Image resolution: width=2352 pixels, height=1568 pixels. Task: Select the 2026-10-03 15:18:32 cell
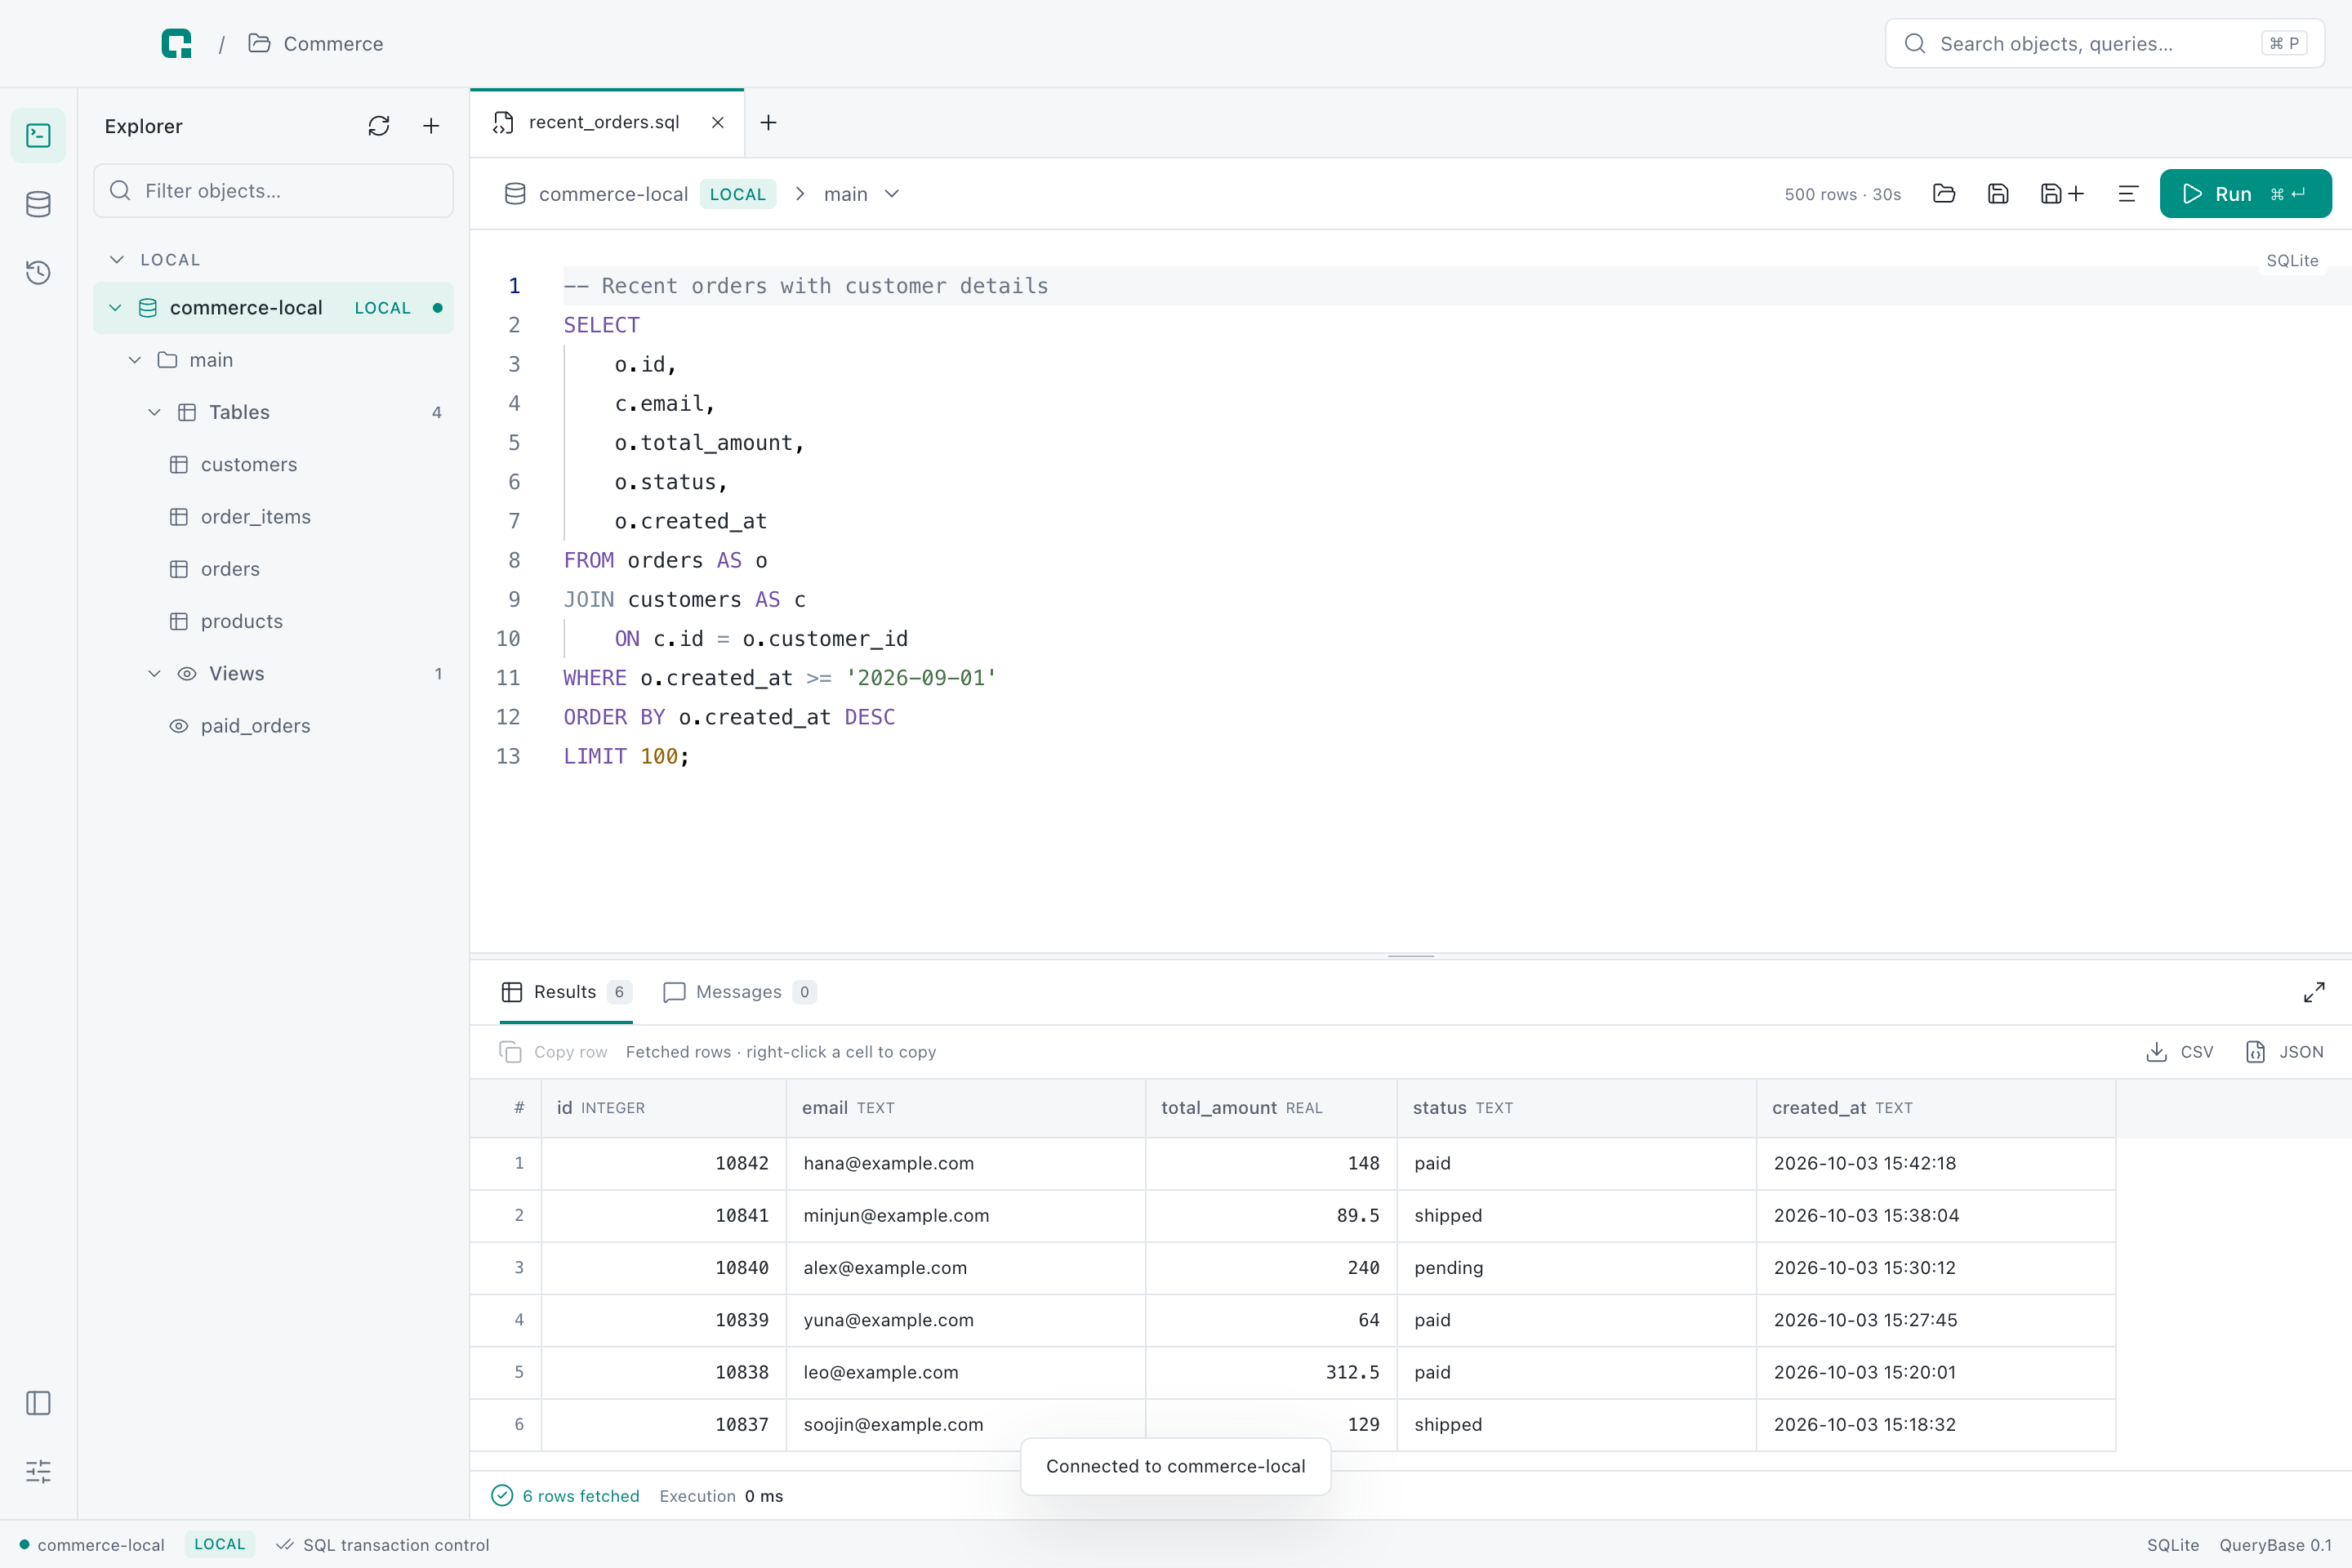[1936, 1424]
